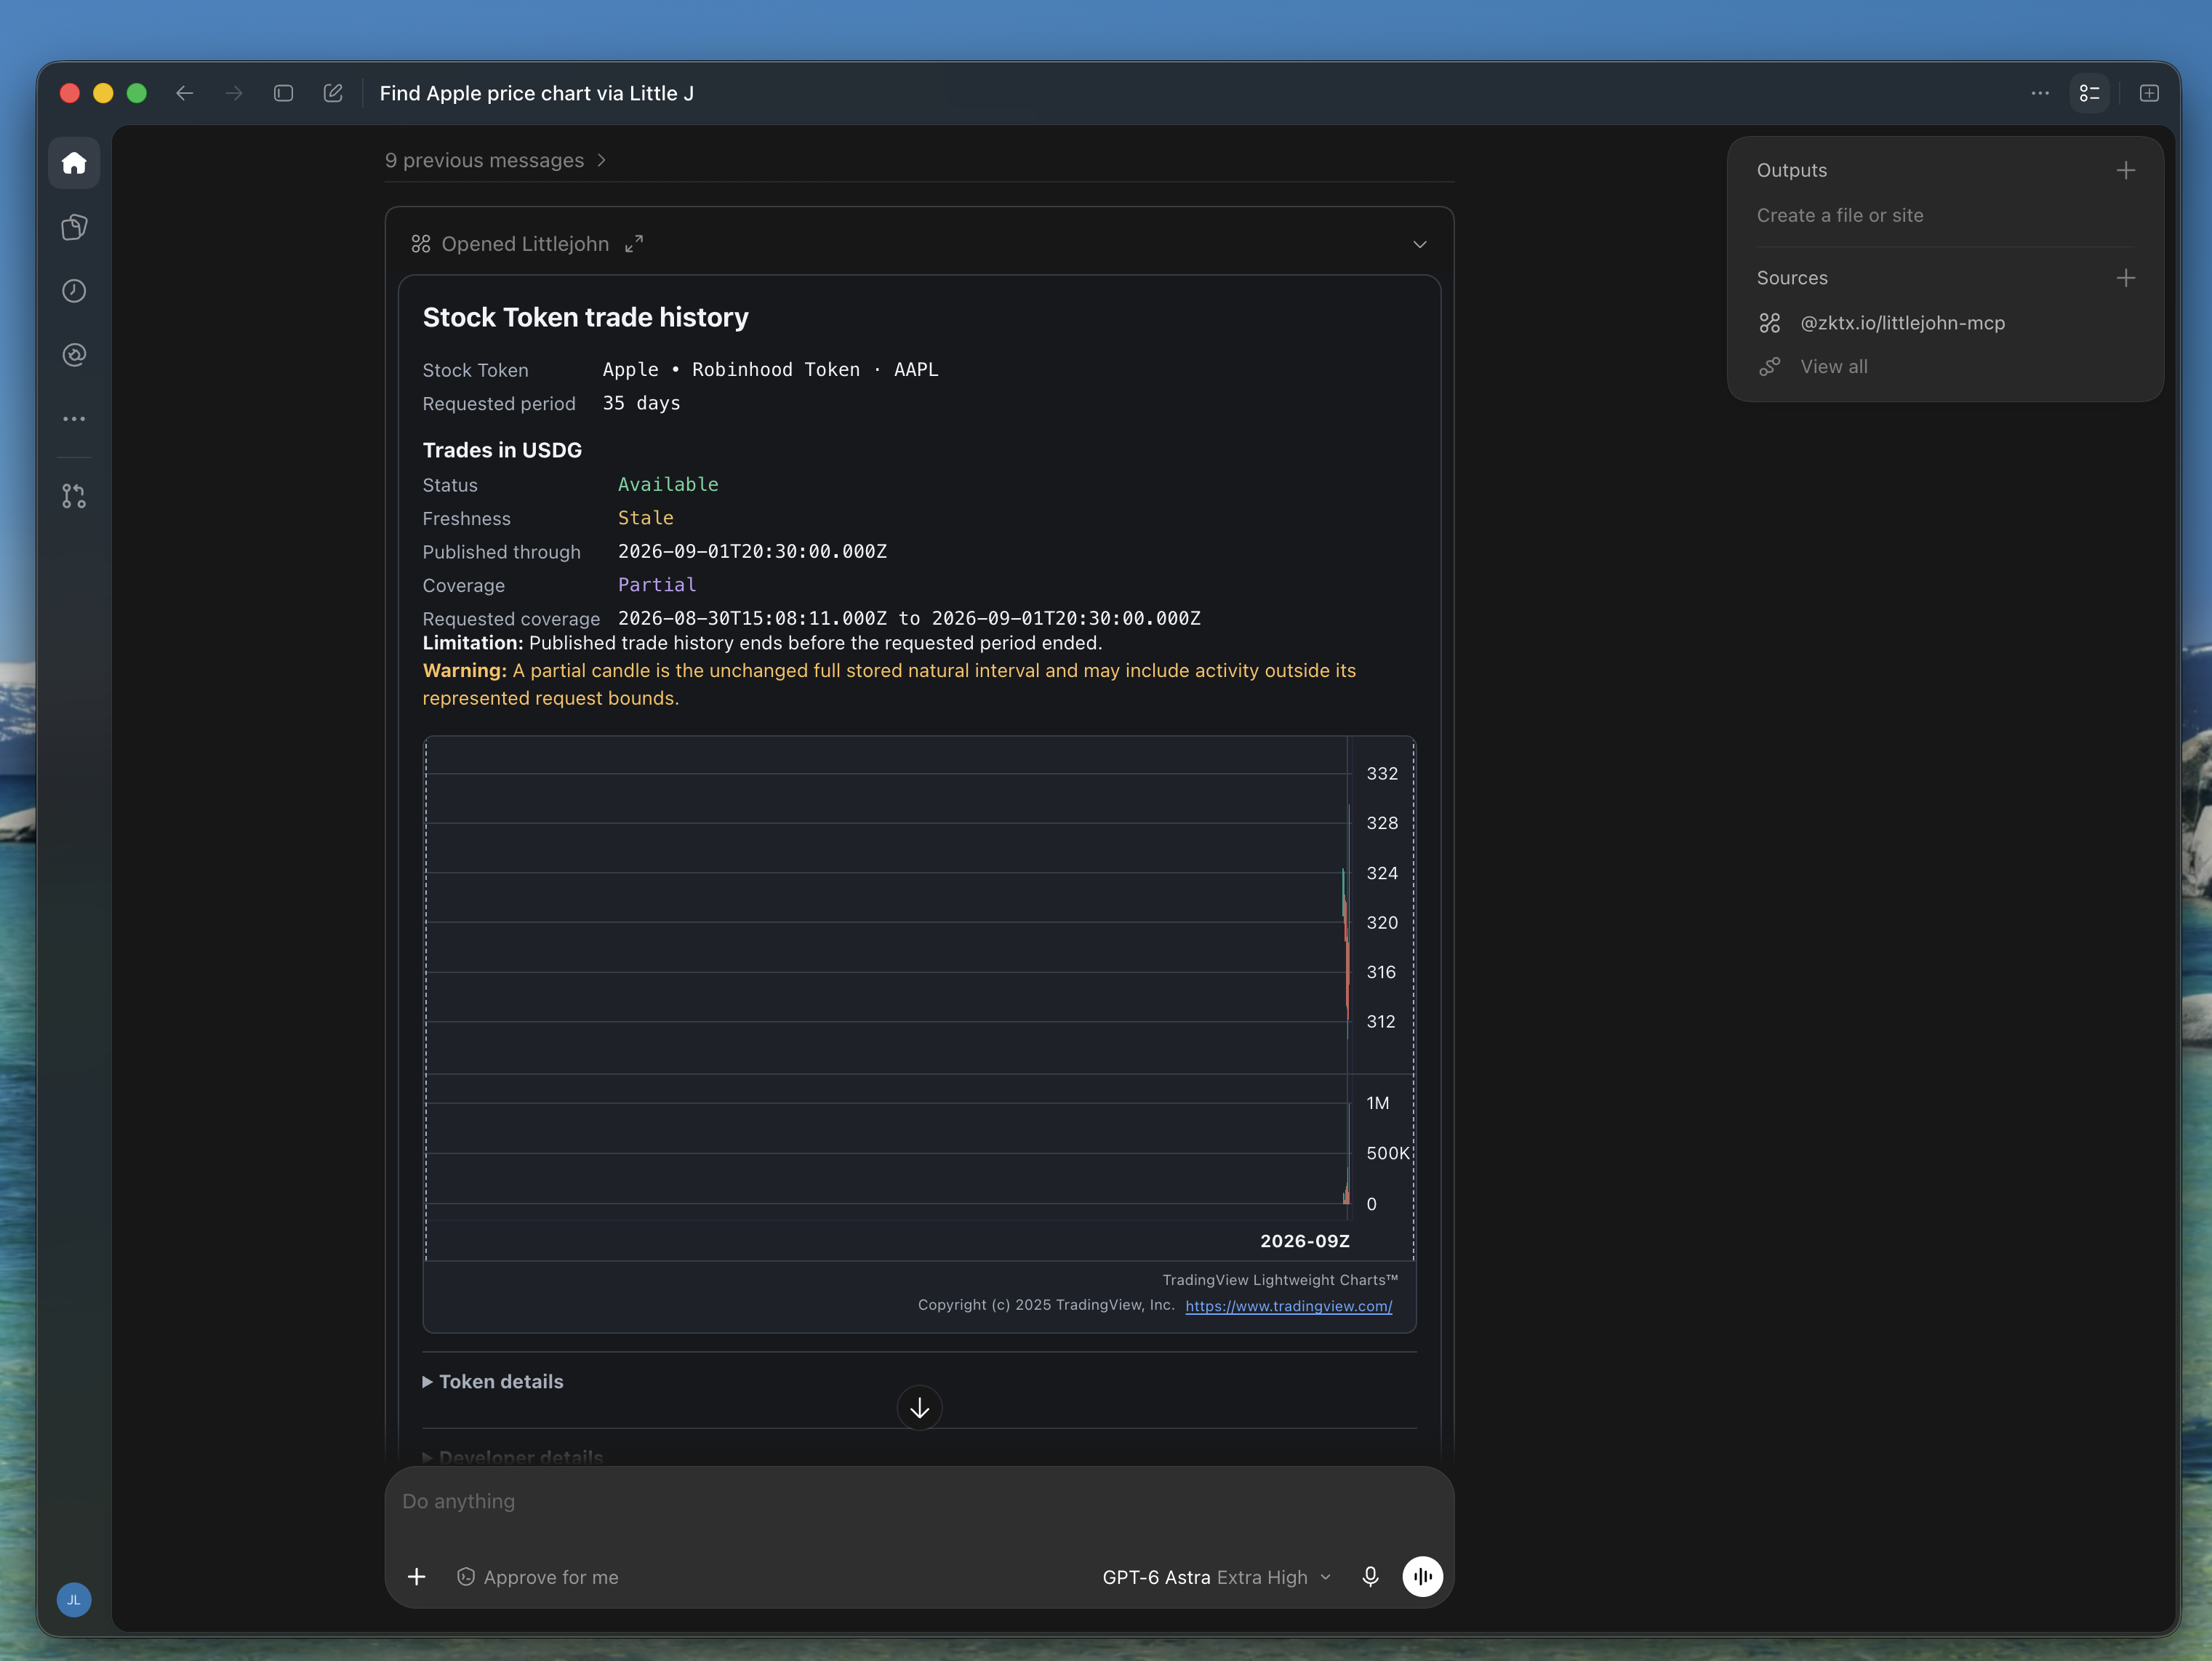Image resolution: width=2212 pixels, height=1661 pixels.
Task: Expand 9 previous messages
Action: pos(496,161)
